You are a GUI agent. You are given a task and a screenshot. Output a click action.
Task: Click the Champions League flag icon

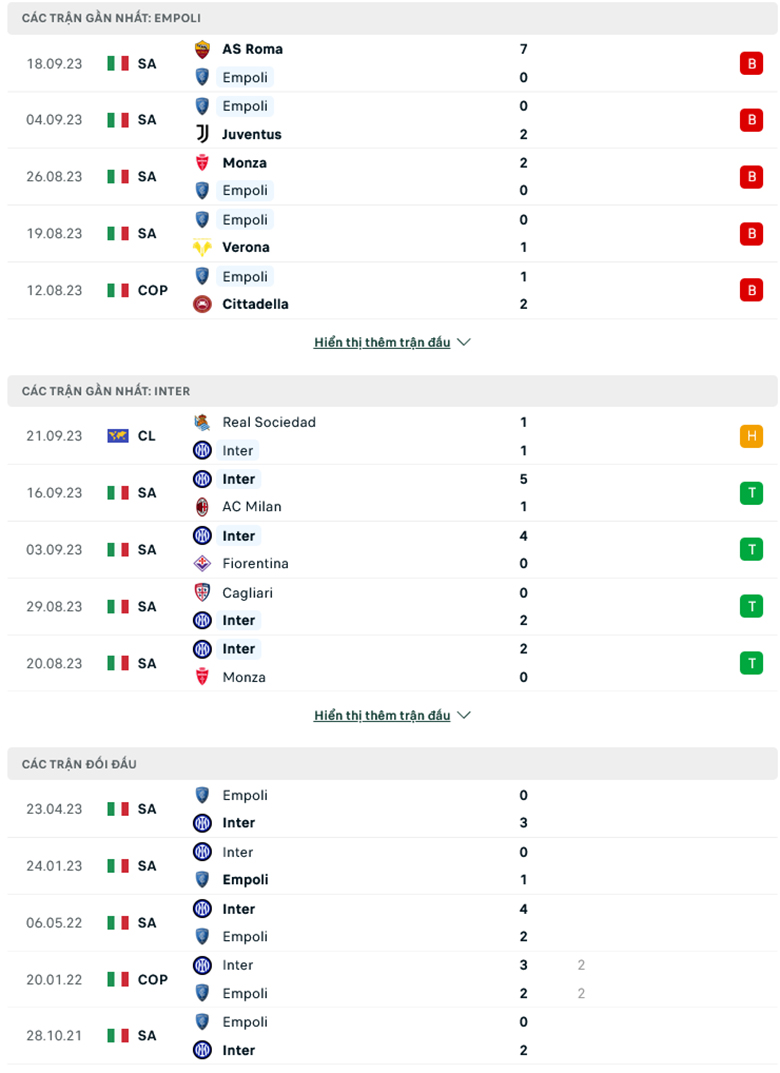[x=119, y=435]
